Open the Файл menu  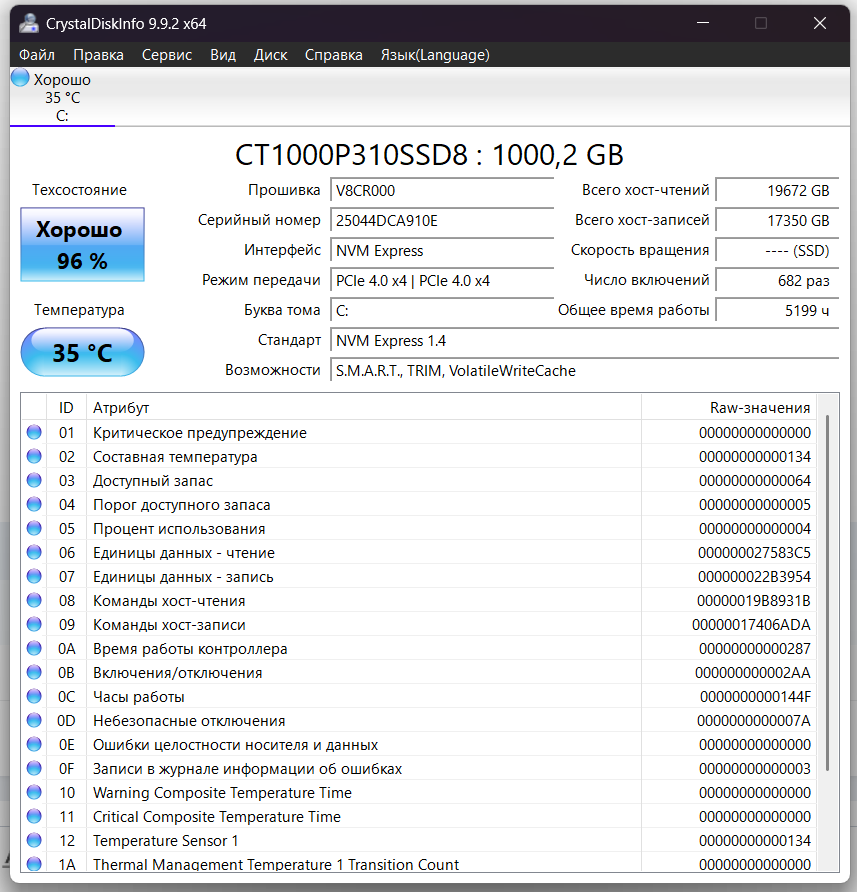pos(37,55)
